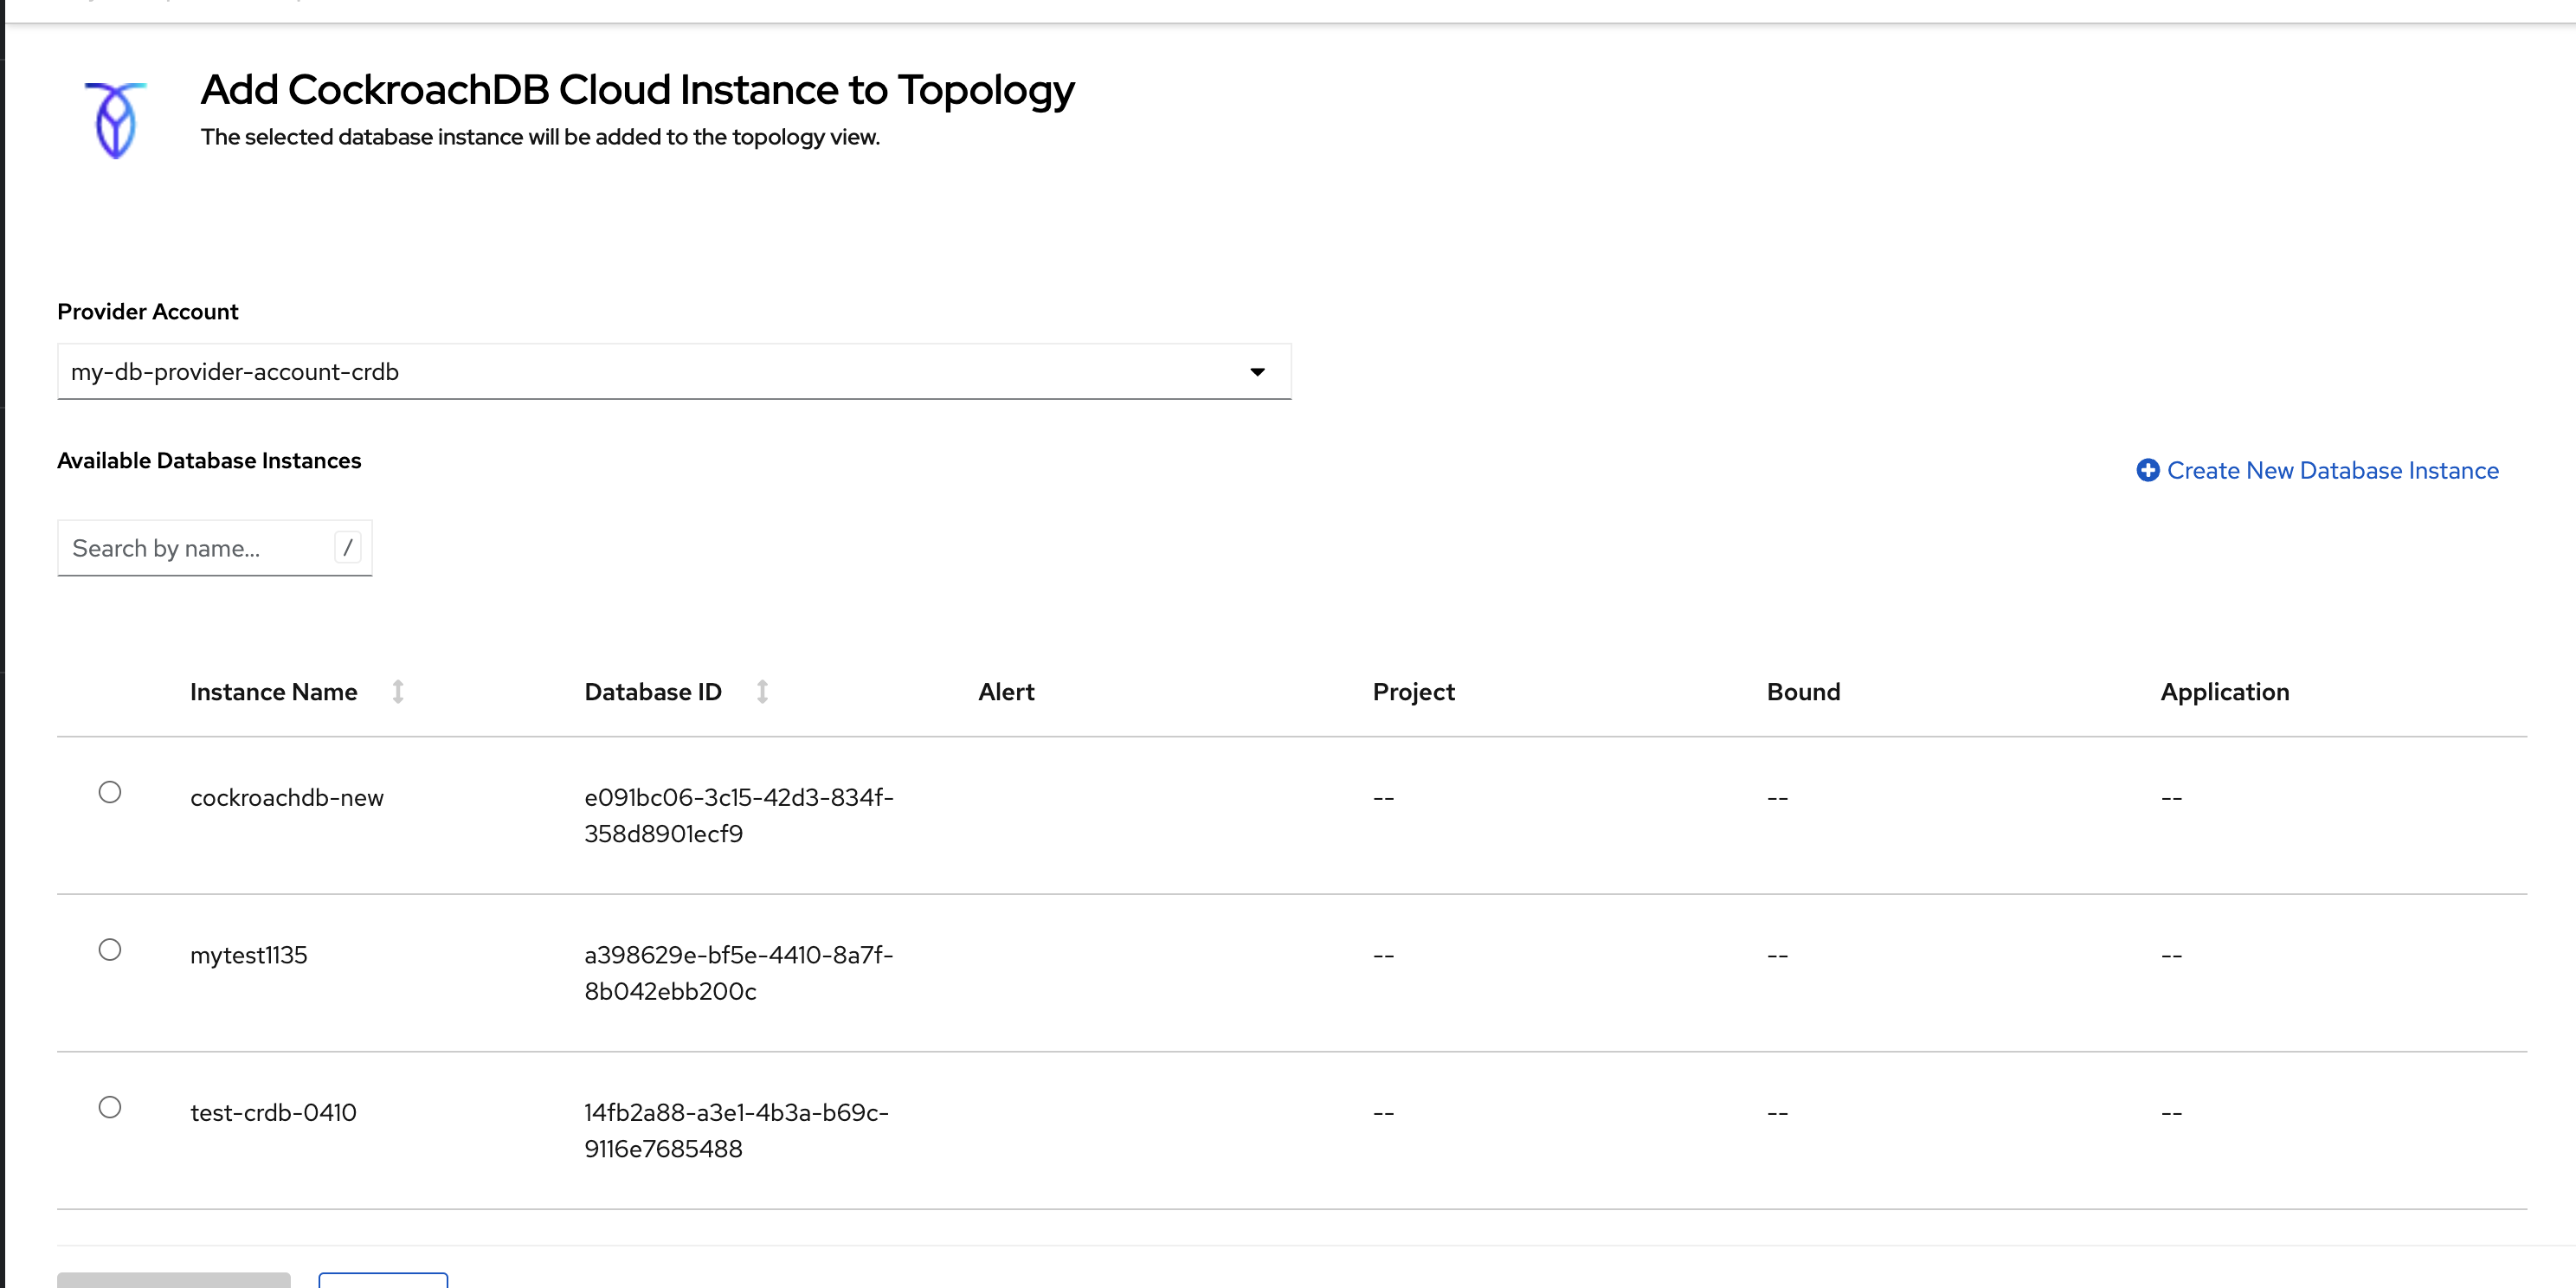2576x1288 pixels.
Task: Click the Instance Name sort arrows icon
Action: 398,692
